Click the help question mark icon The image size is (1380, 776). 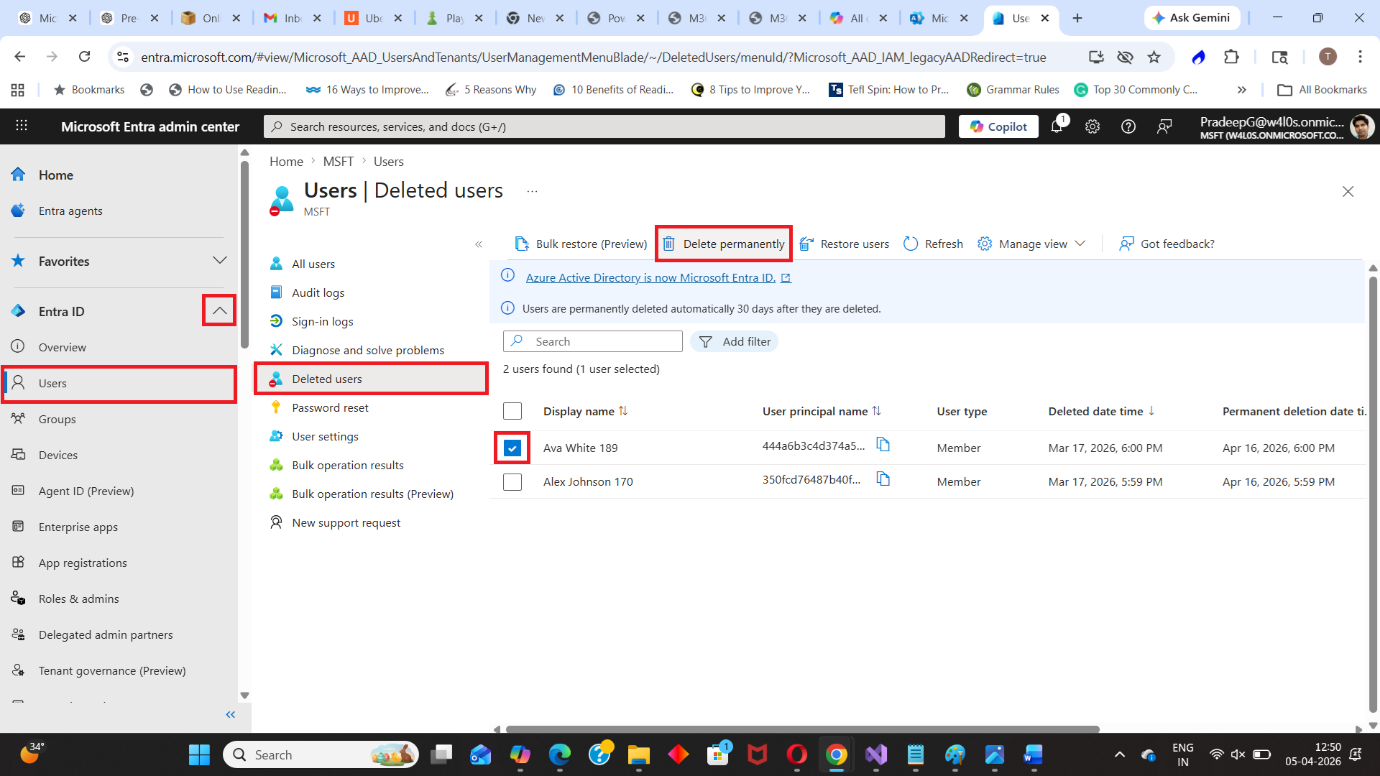(1128, 127)
